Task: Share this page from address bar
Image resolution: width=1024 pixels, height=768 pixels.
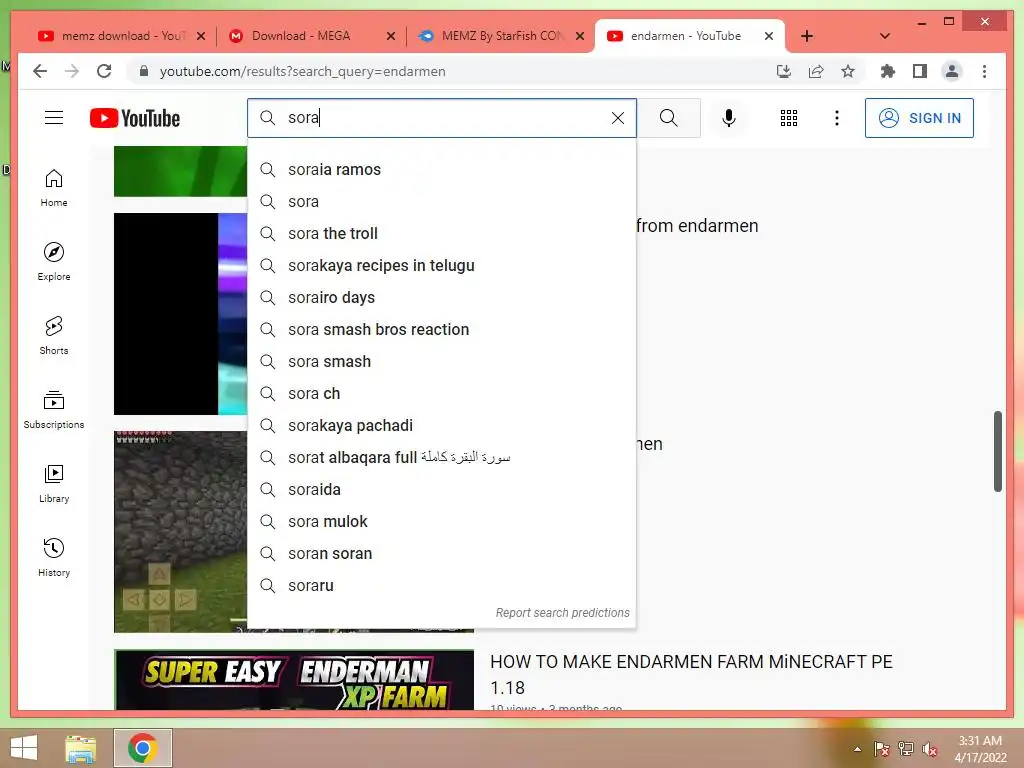Action: pyautogui.click(x=816, y=71)
